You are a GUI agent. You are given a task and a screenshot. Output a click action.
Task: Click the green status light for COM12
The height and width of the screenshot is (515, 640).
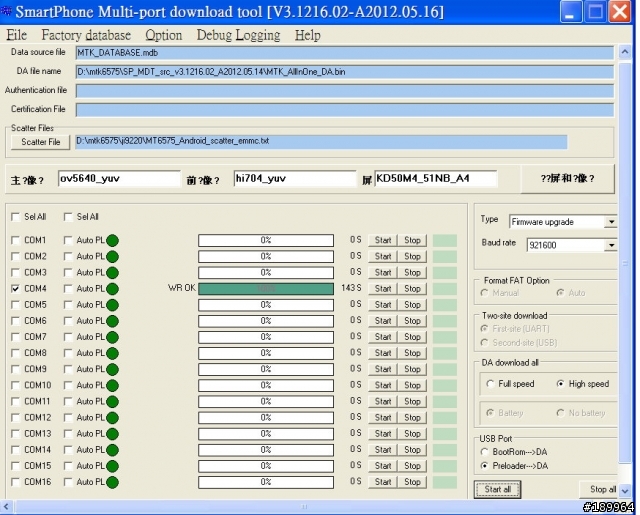click(x=112, y=418)
